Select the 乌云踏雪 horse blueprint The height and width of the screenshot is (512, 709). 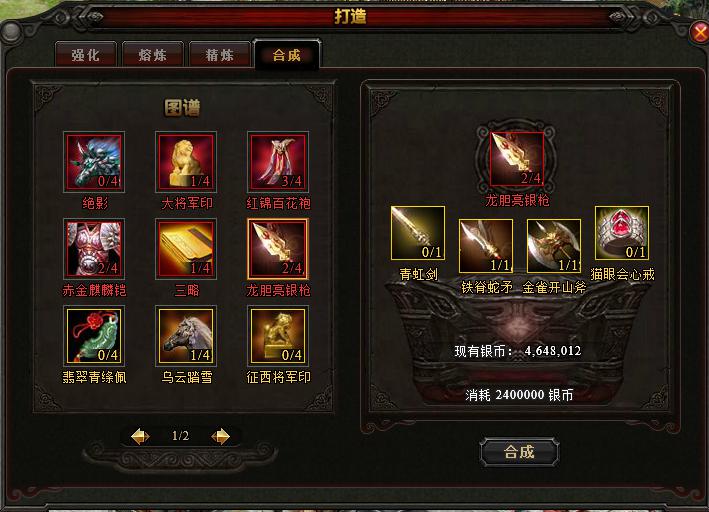pyautogui.click(x=186, y=336)
